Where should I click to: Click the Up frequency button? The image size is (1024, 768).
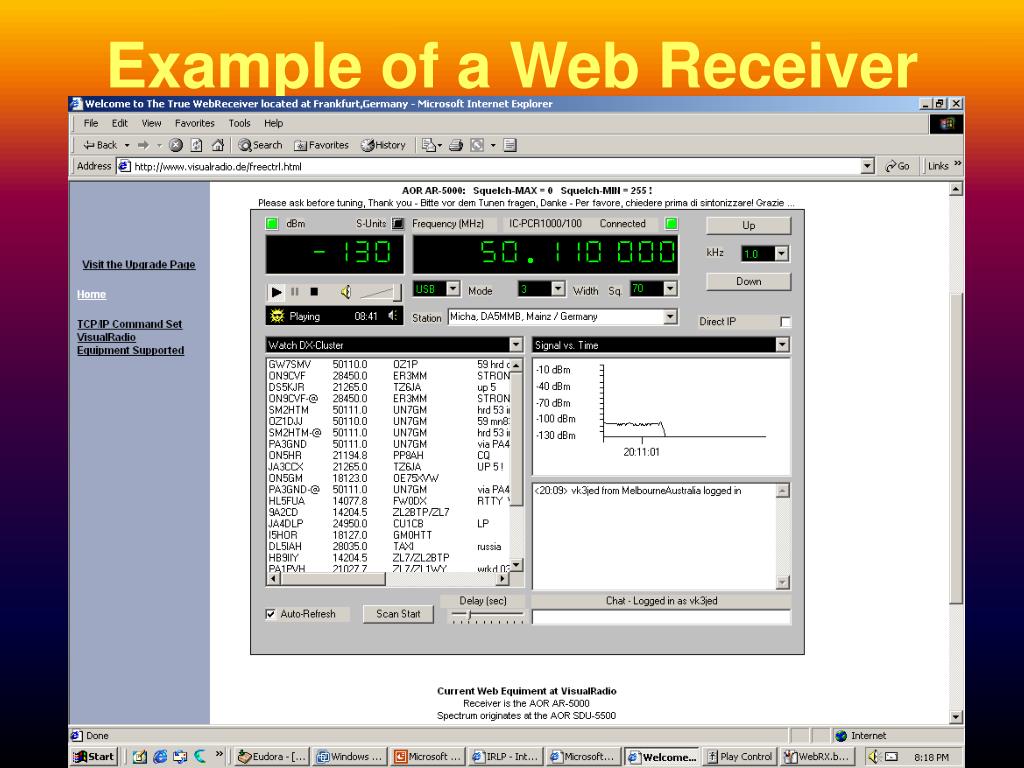(748, 225)
